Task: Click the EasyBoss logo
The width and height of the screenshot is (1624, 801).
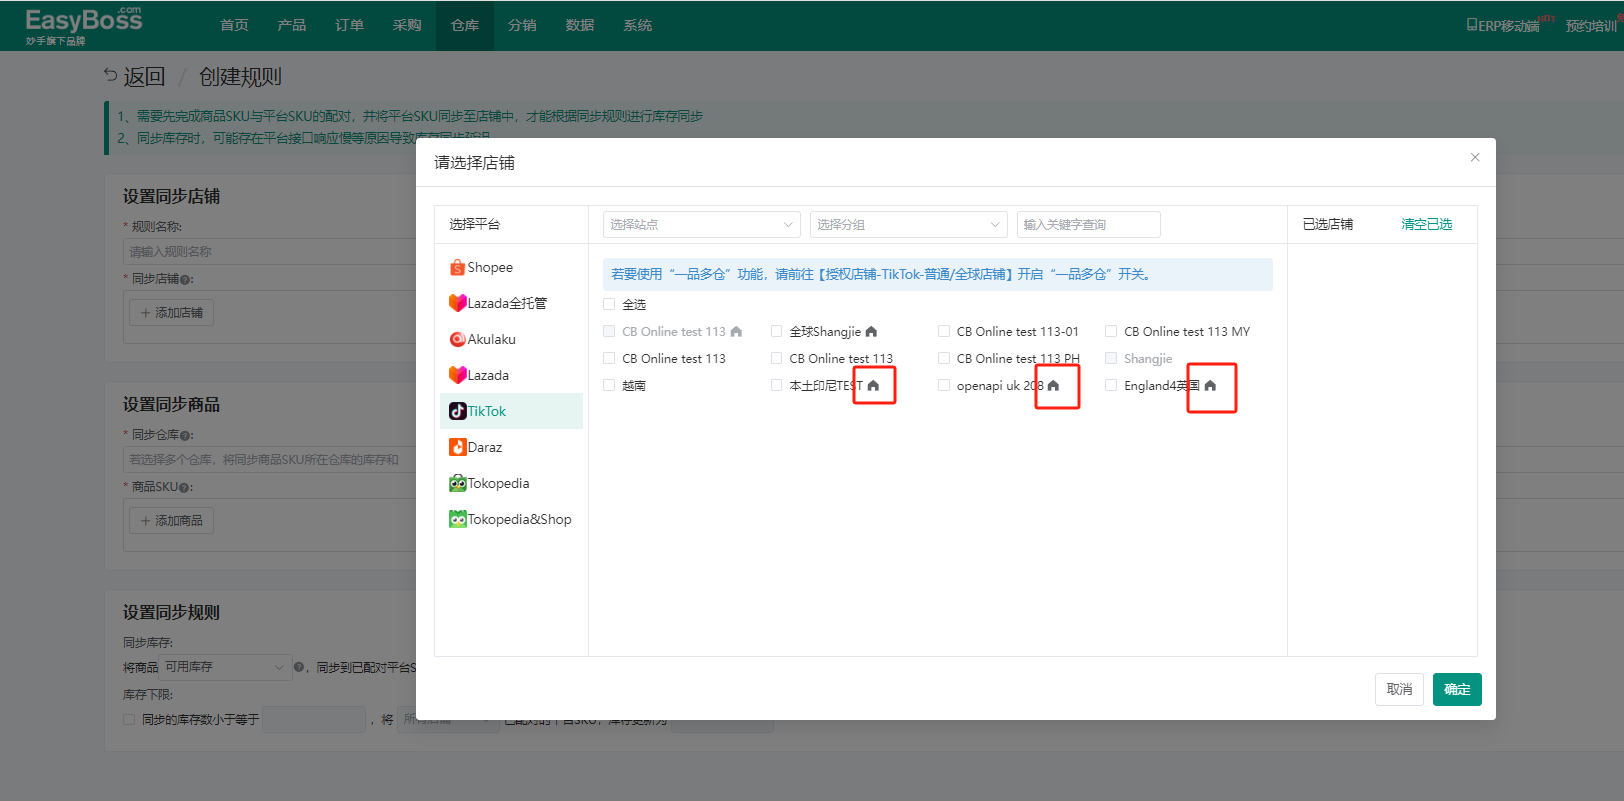Action: click(84, 26)
